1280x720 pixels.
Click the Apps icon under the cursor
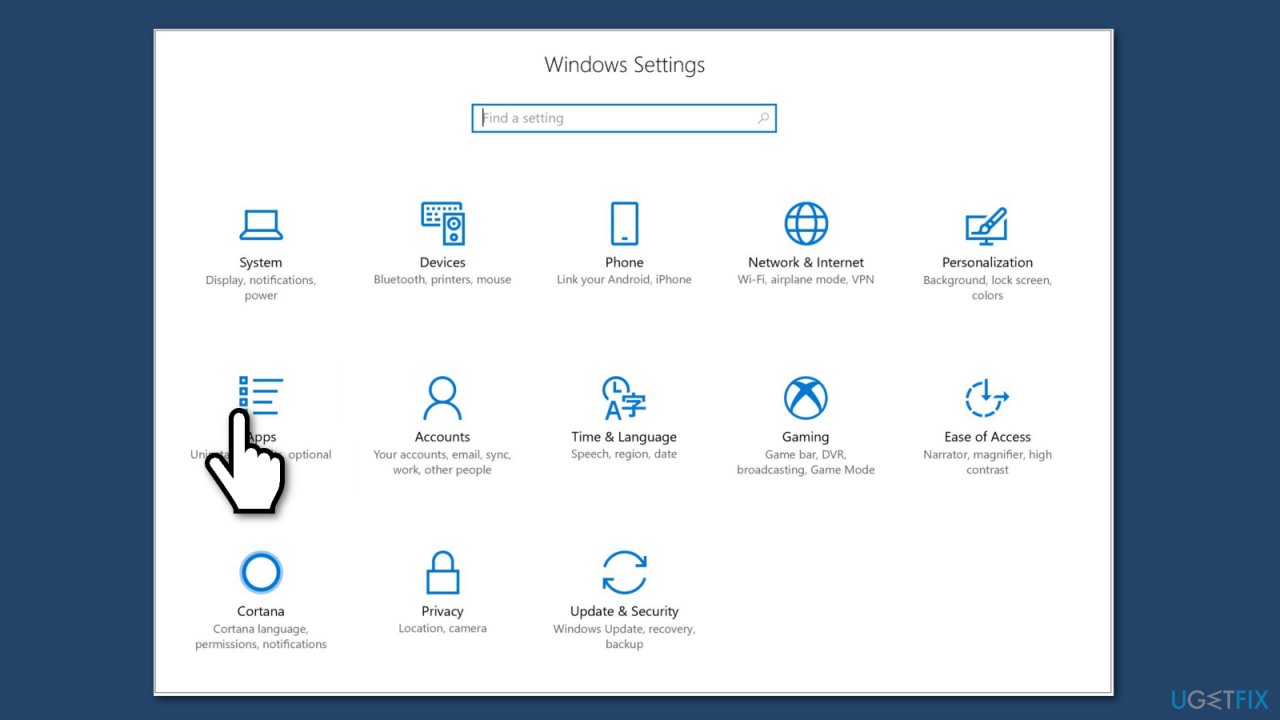262,396
